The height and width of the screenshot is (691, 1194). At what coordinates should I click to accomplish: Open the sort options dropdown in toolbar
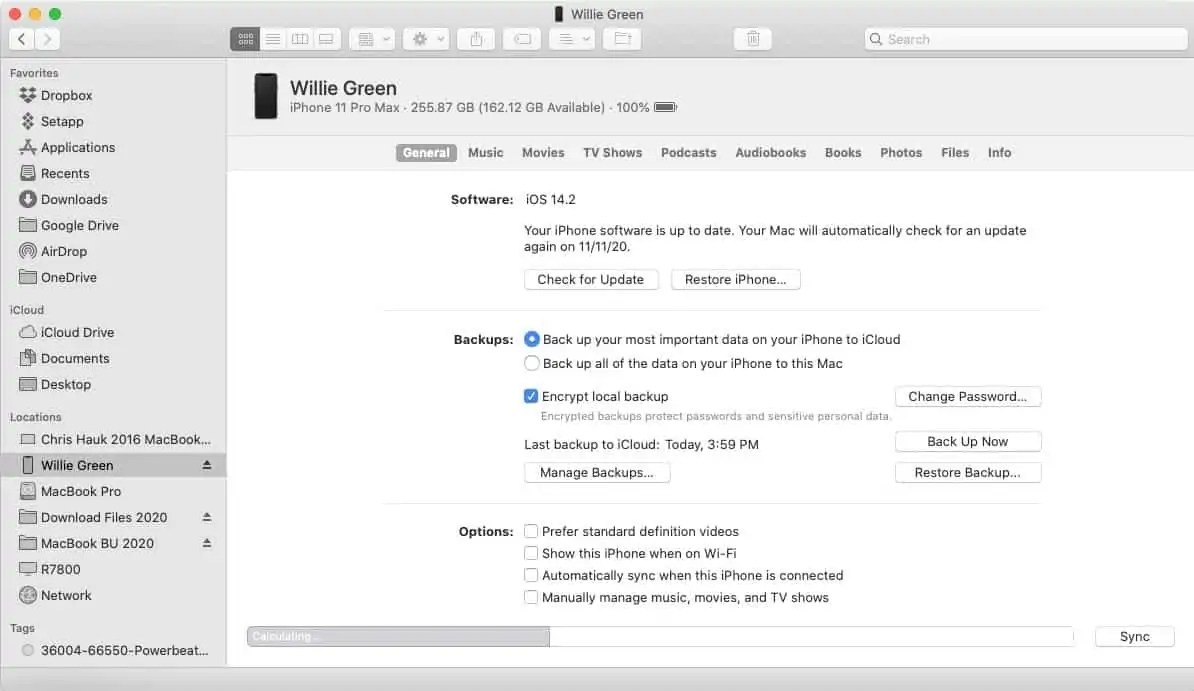click(572, 39)
